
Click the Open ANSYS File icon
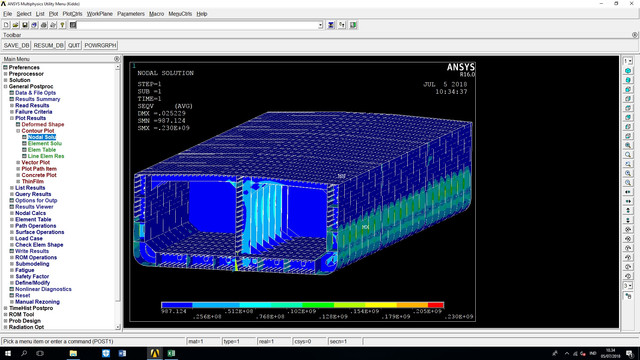16,25
